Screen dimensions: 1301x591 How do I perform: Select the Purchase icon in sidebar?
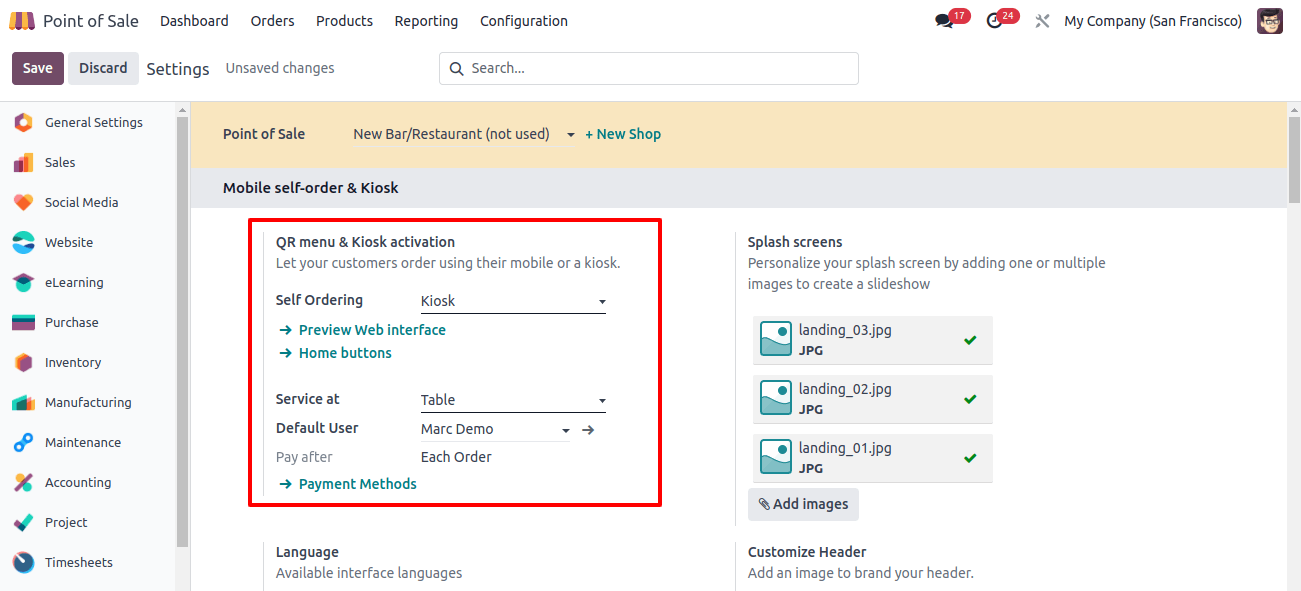tap(24, 323)
